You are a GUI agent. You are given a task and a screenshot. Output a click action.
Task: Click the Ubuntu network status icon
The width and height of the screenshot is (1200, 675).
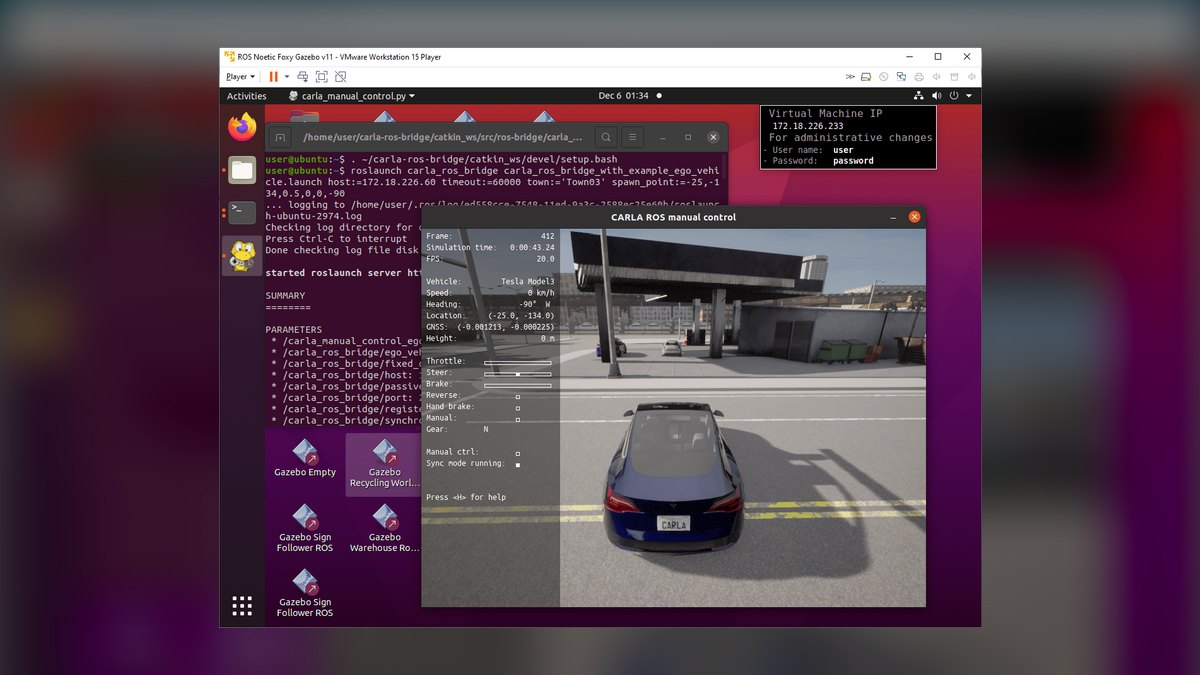[x=919, y=96]
